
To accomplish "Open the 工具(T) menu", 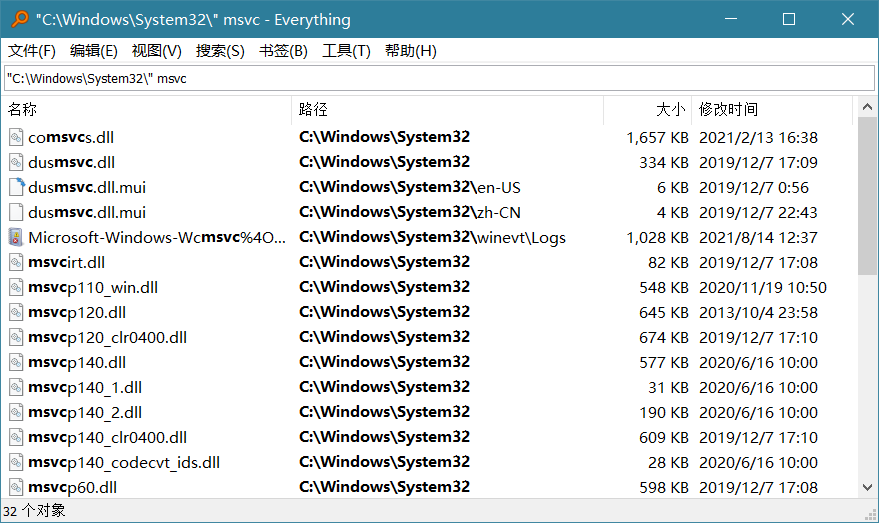I will pyautogui.click(x=346, y=51).
